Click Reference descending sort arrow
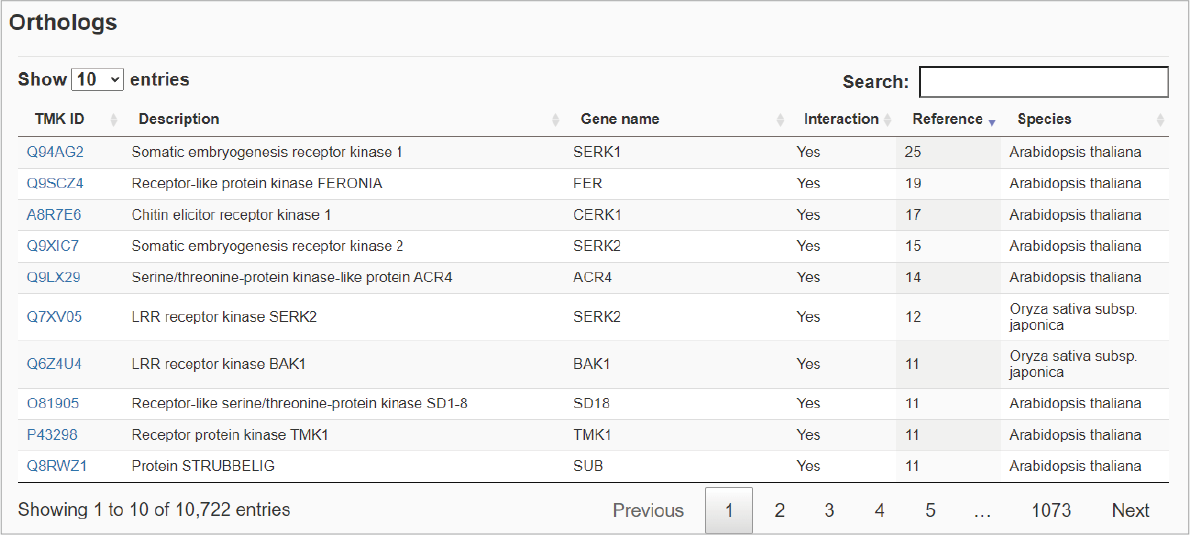Screen dimensions: 1190x535 pos(991,120)
